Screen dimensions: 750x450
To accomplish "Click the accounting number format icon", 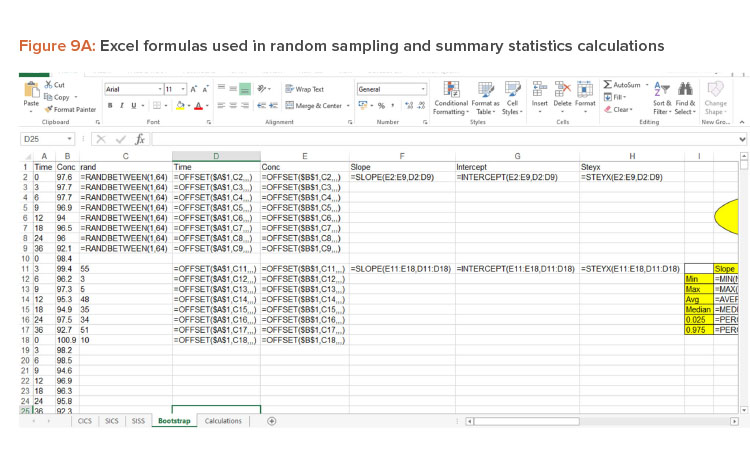I will click(x=363, y=105).
